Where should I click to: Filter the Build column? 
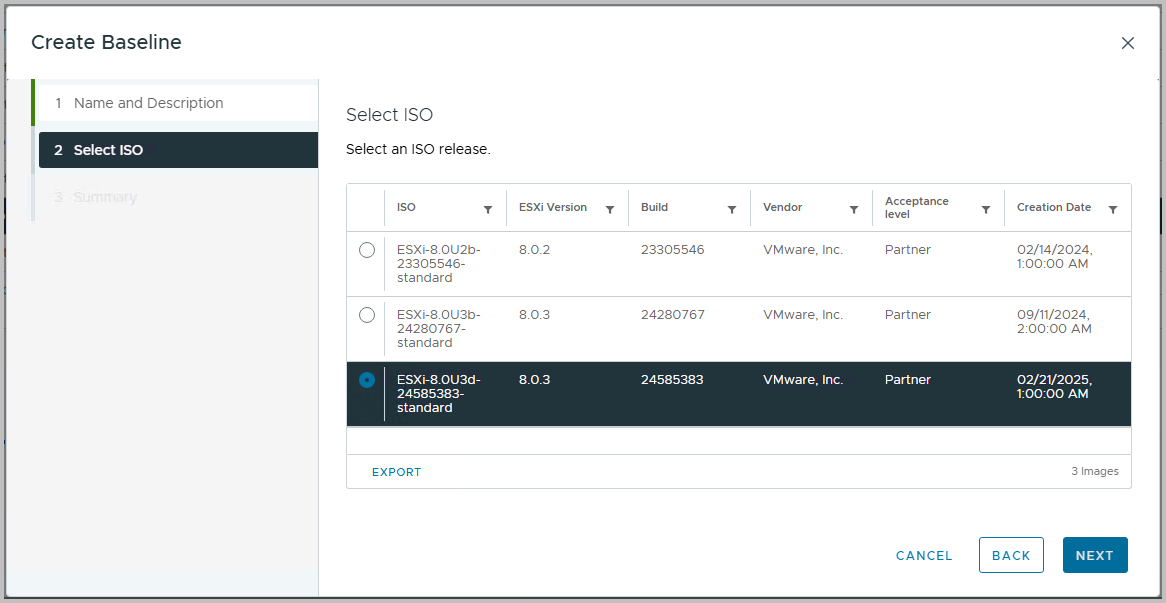[734, 208]
